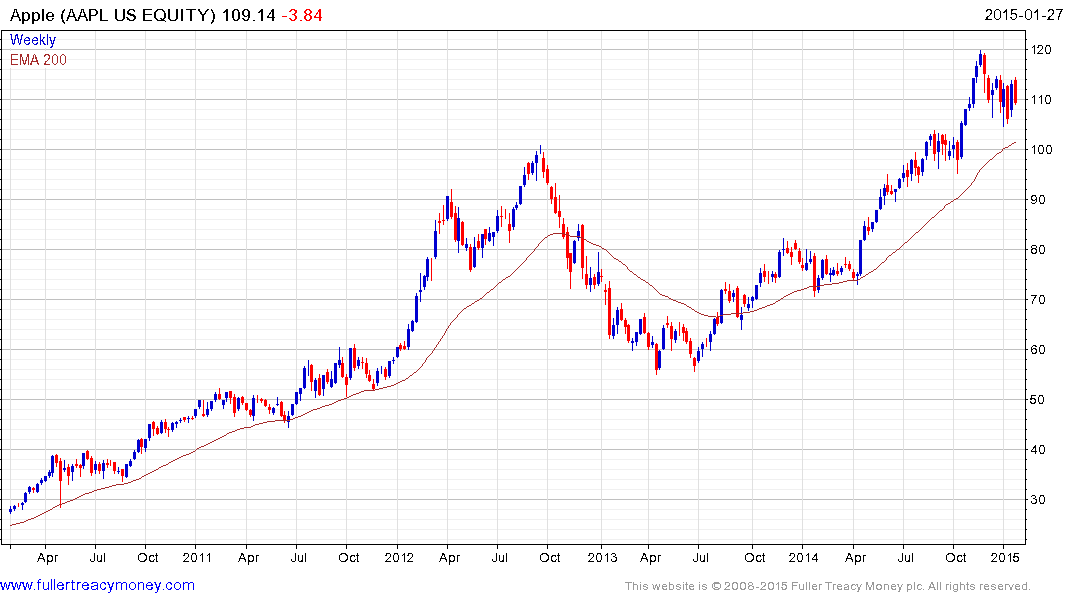Click the 'Weekly' interval label
The width and height of the screenshot is (1075, 600).
33,40
